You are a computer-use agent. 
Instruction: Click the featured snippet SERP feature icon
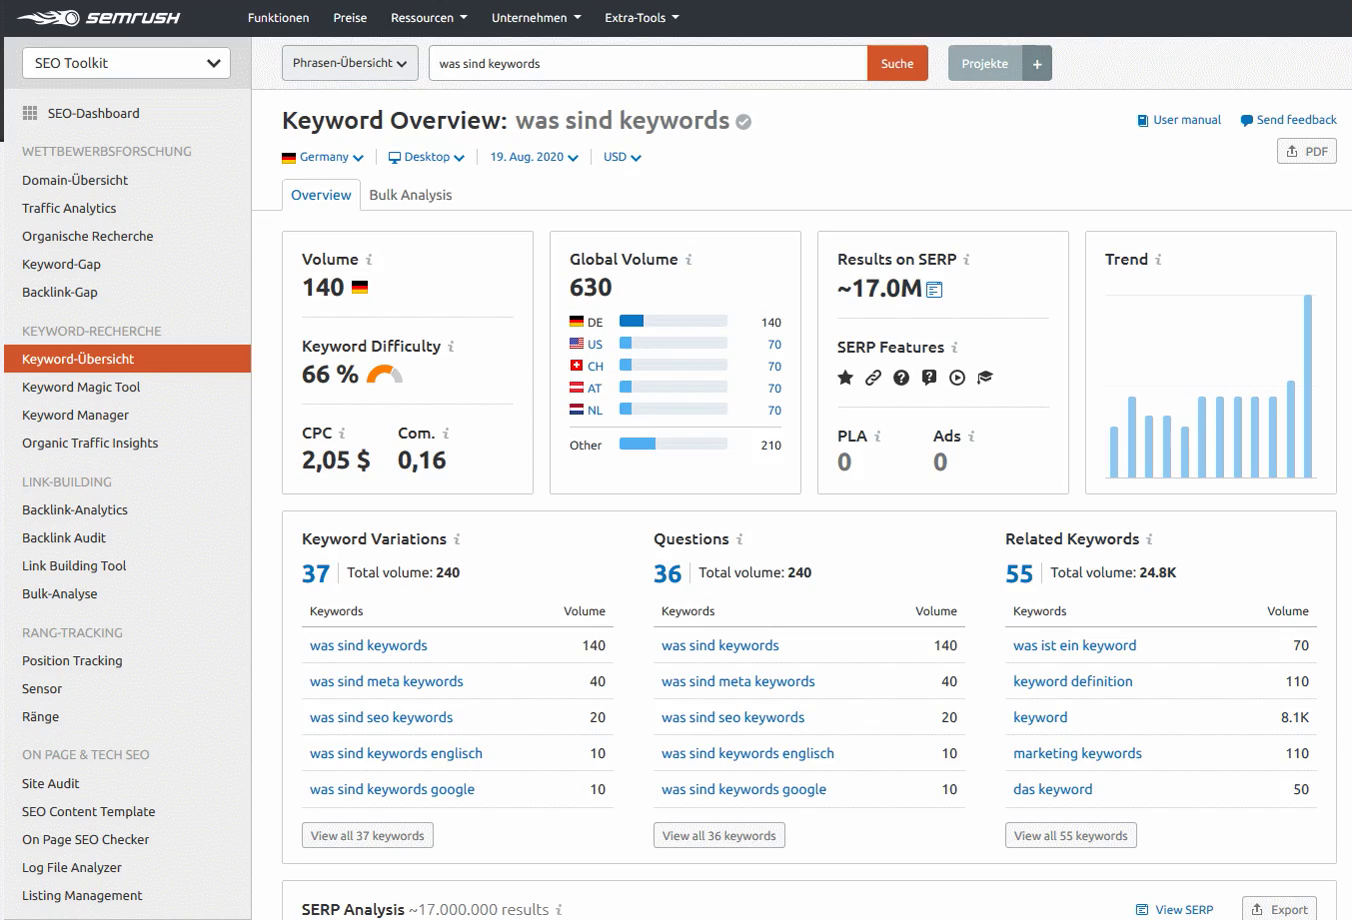pyautogui.click(x=929, y=377)
